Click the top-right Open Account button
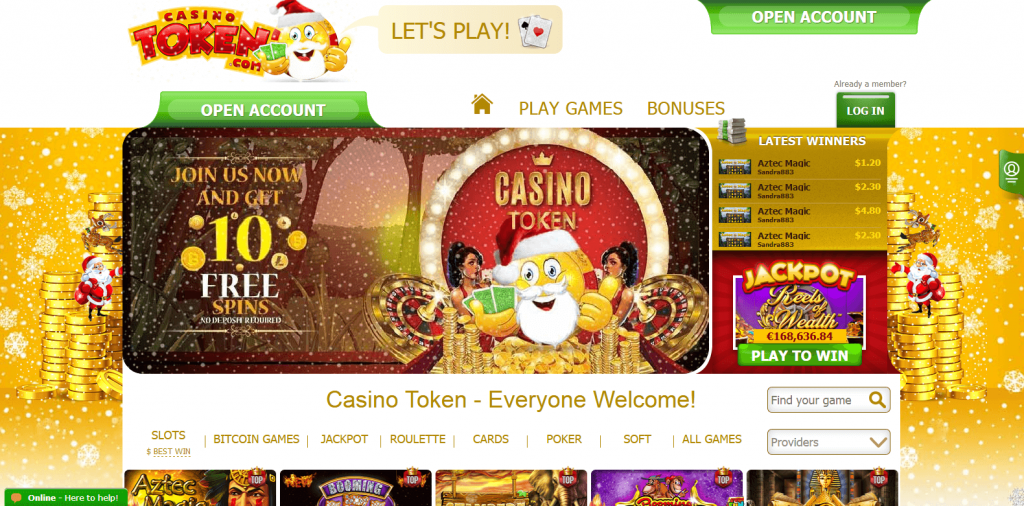The image size is (1024, 506). 814,18
